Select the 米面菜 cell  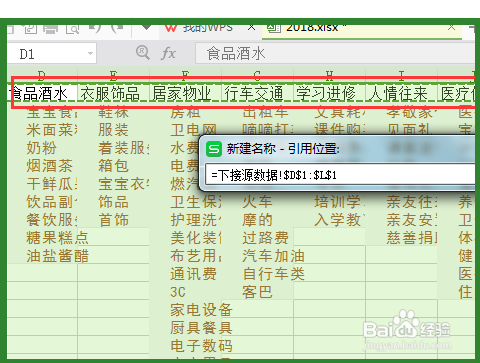[42, 130]
